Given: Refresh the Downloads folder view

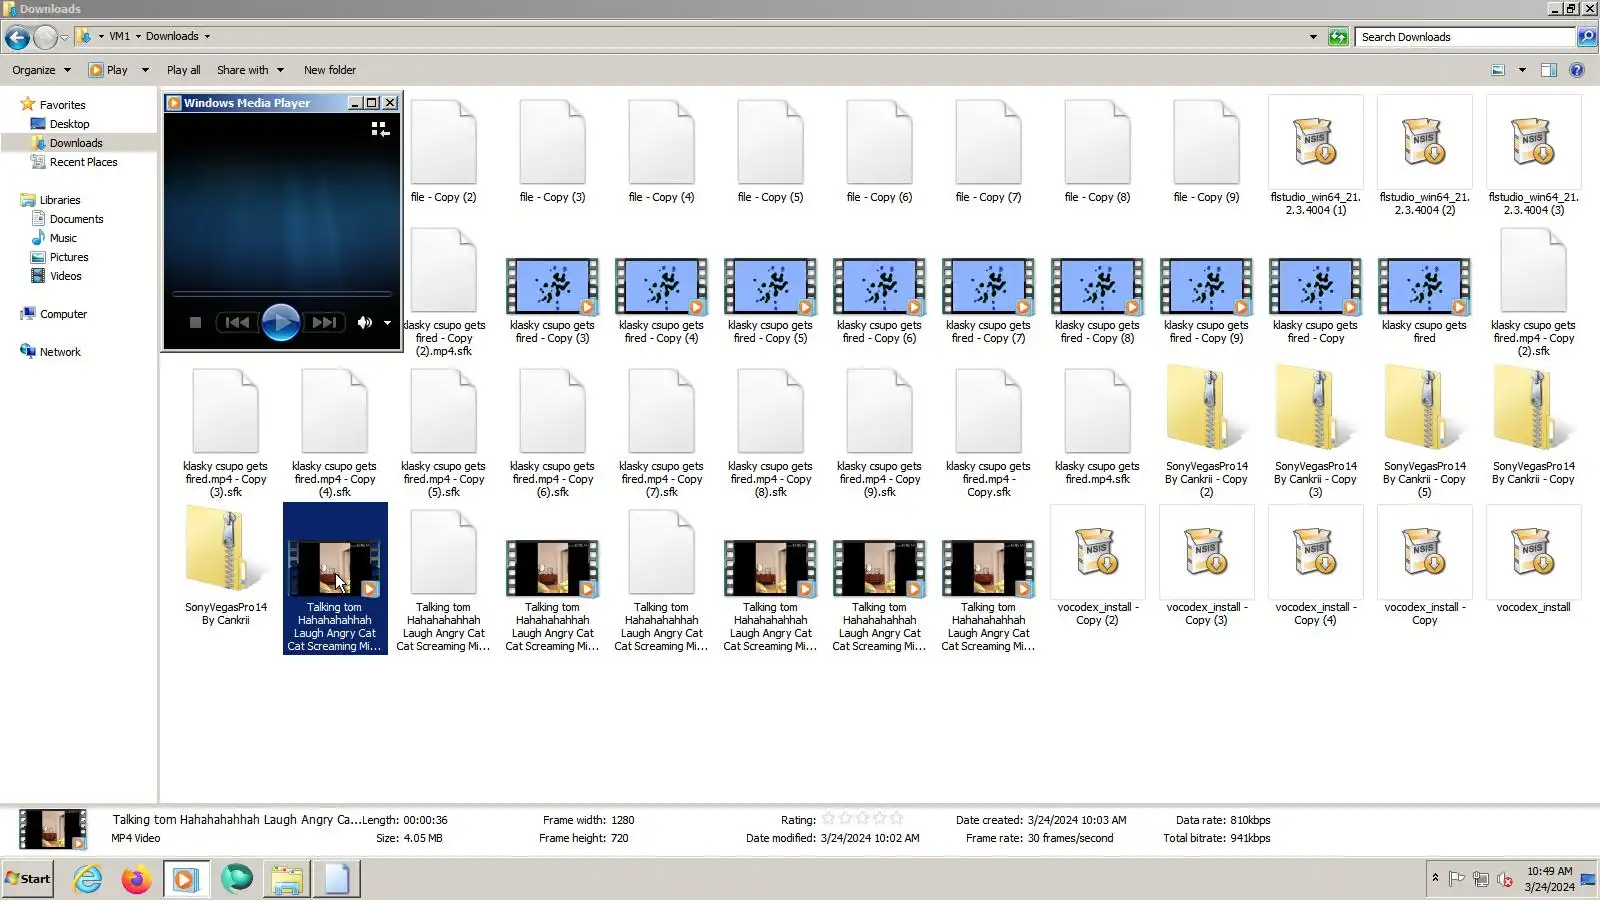Looking at the screenshot, I should click(1338, 37).
